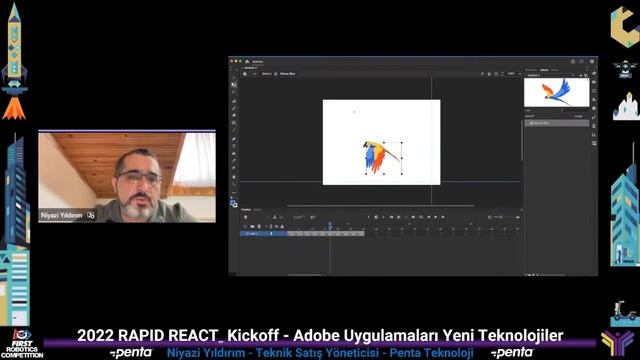This screenshot has width=640, height=360.
Task: Click the top icon in right panel strip
Action: [x=594, y=73]
